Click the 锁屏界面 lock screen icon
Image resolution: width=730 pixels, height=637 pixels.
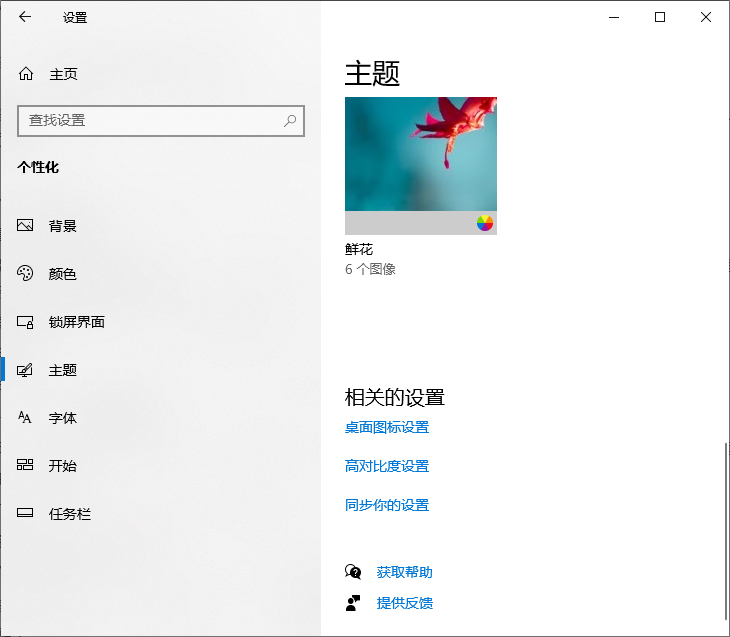pyautogui.click(x=25, y=322)
